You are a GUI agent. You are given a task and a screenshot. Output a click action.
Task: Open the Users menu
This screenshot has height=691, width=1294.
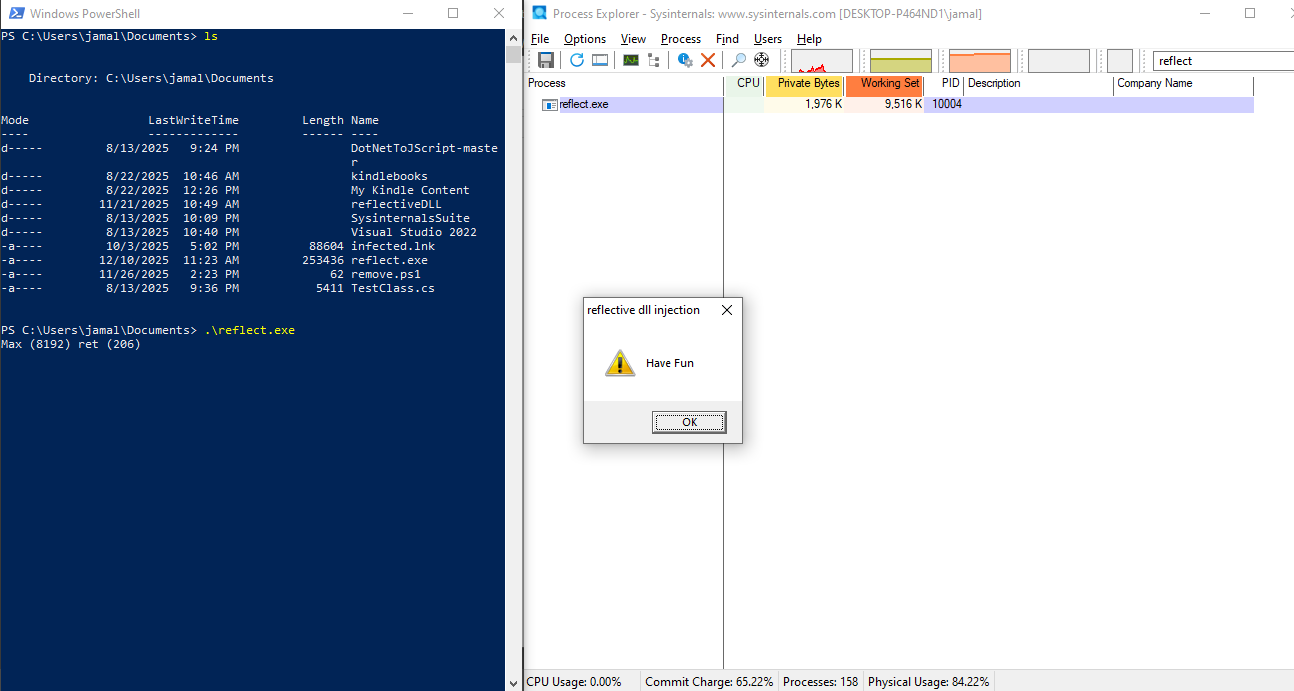tap(768, 39)
